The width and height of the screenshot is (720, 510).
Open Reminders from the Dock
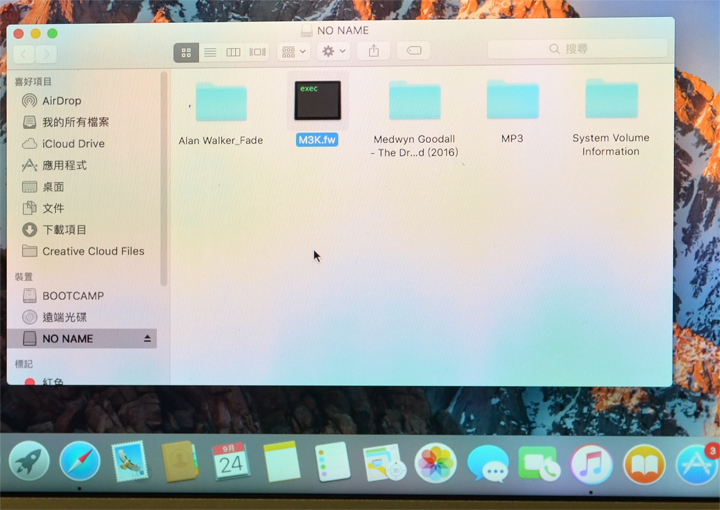click(332, 462)
